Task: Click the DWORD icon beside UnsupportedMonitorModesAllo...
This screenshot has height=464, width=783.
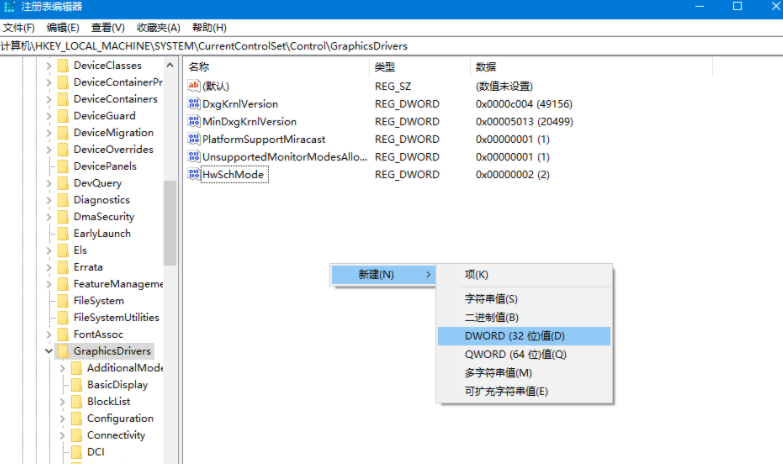Action: click(194, 156)
